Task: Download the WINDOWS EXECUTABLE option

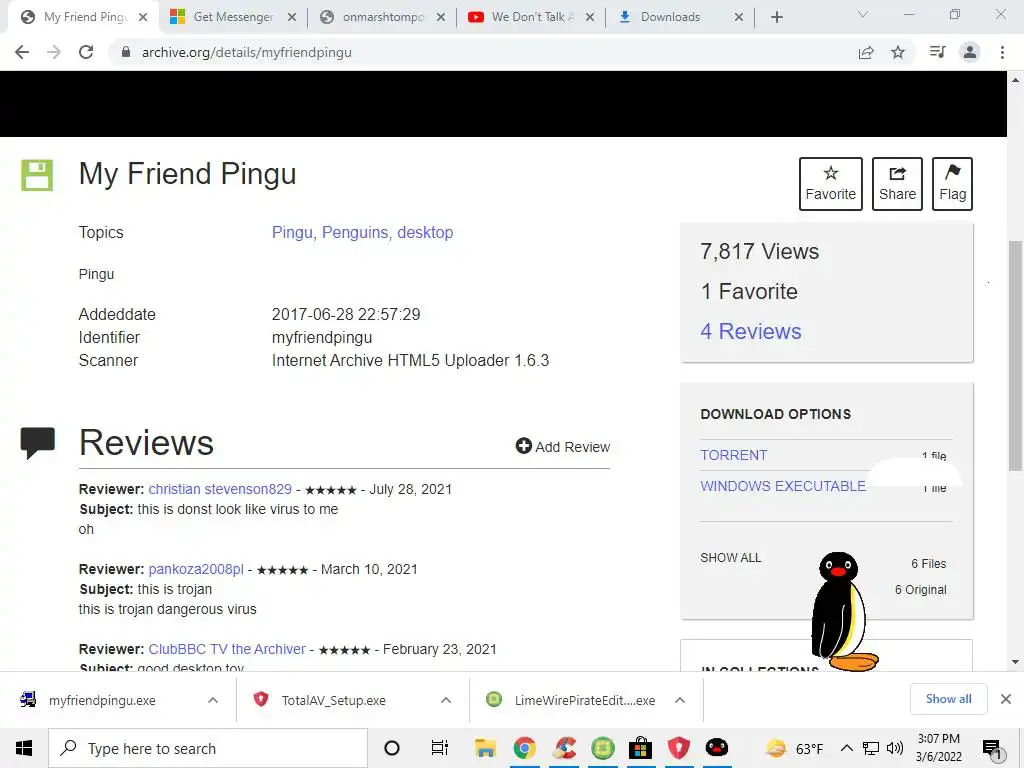Action: (x=783, y=486)
